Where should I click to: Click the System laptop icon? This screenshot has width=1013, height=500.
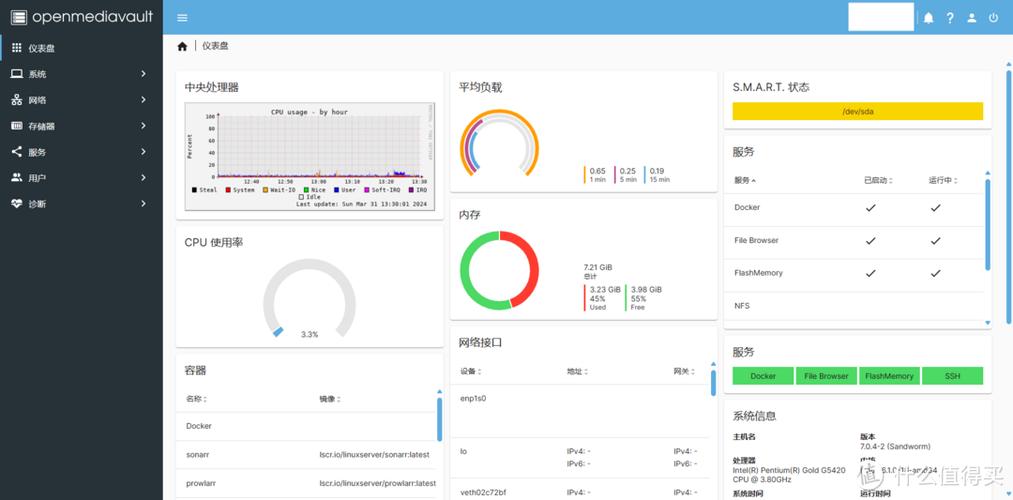(x=17, y=74)
